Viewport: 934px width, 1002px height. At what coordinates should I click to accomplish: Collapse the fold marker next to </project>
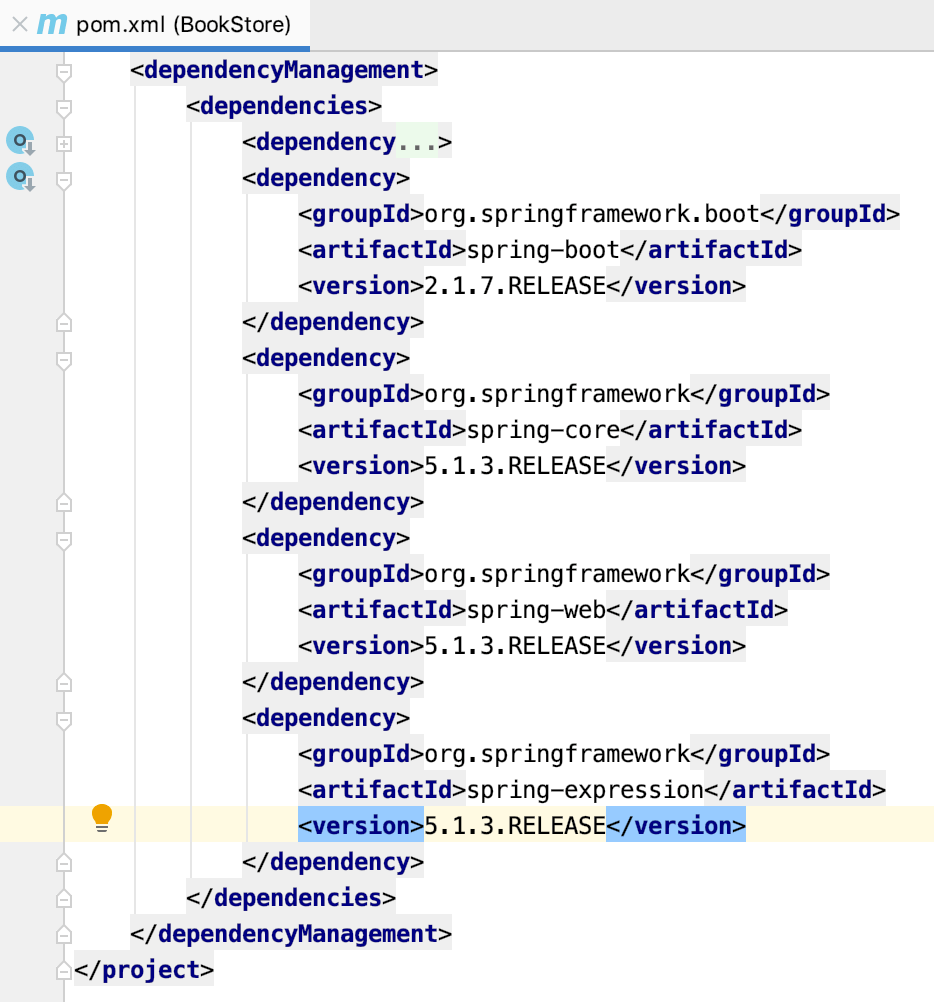pyautogui.click(x=63, y=969)
